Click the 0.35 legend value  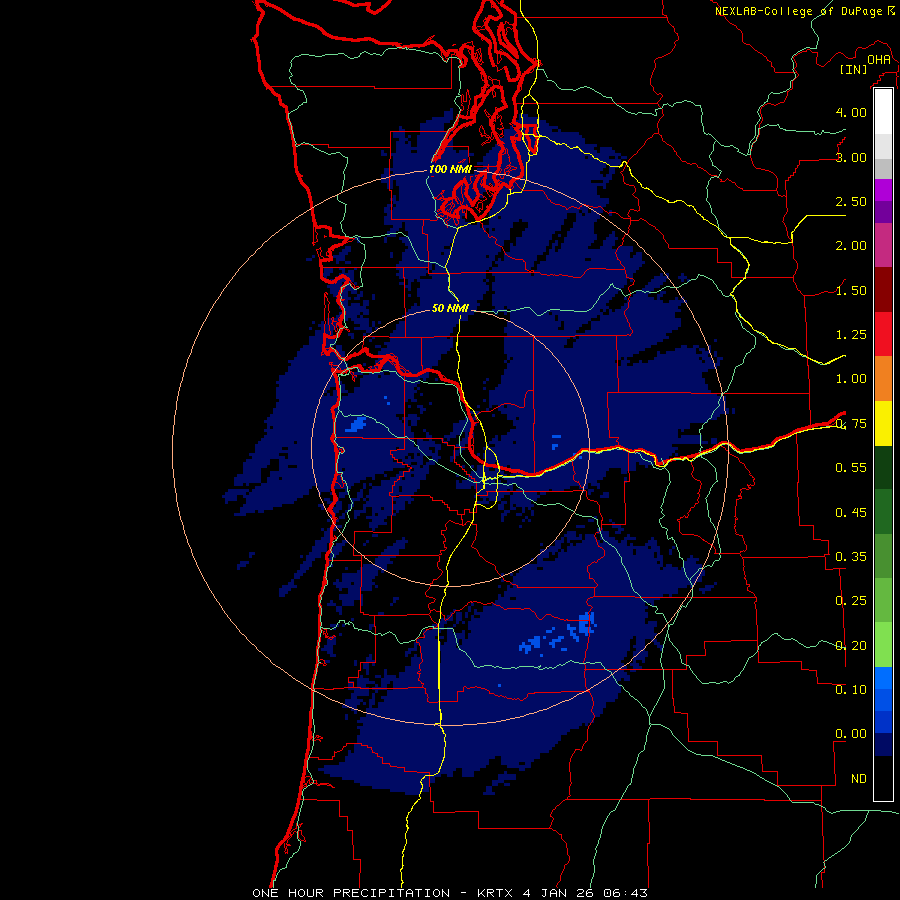851,557
